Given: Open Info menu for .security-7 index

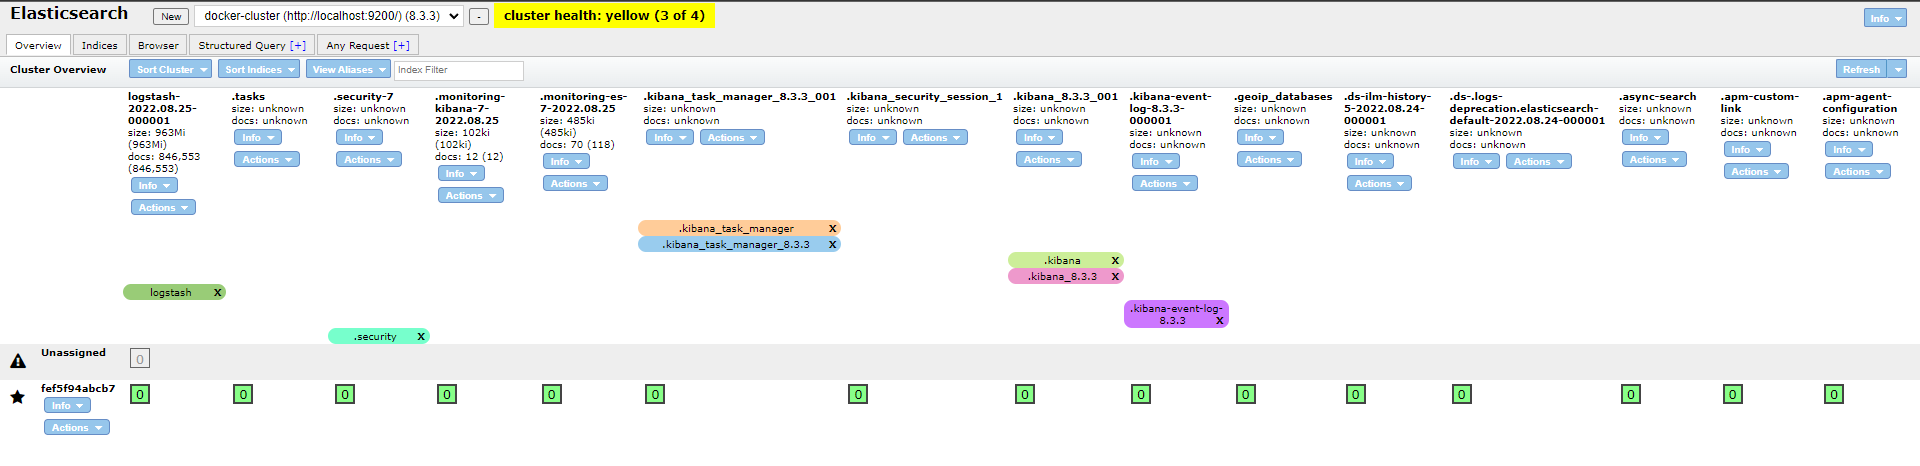Looking at the screenshot, I should pos(360,138).
